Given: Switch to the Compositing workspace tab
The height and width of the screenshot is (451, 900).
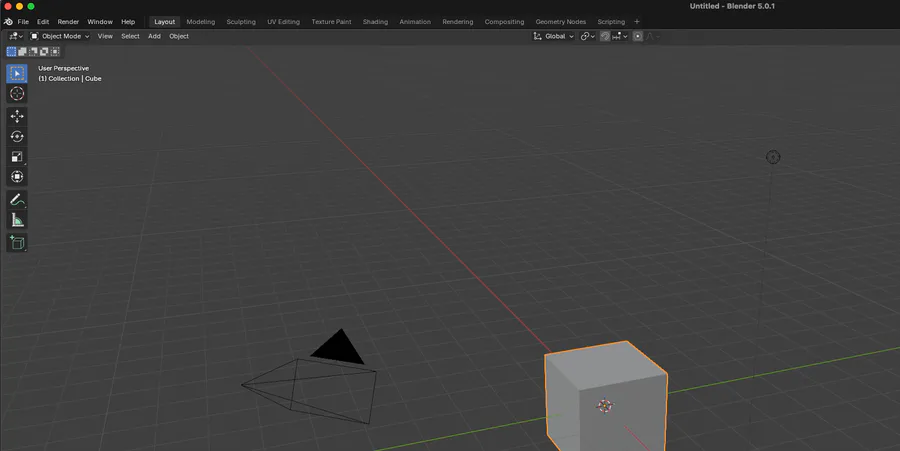Looking at the screenshot, I should tap(504, 22).
